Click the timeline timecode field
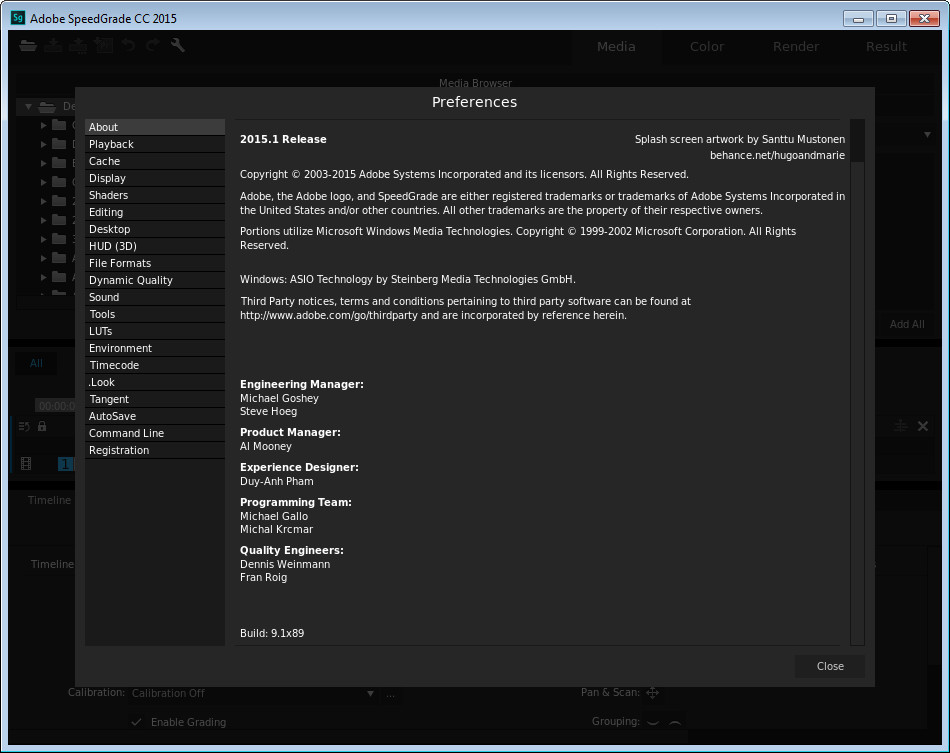This screenshot has height=753, width=950. (56, 405)
